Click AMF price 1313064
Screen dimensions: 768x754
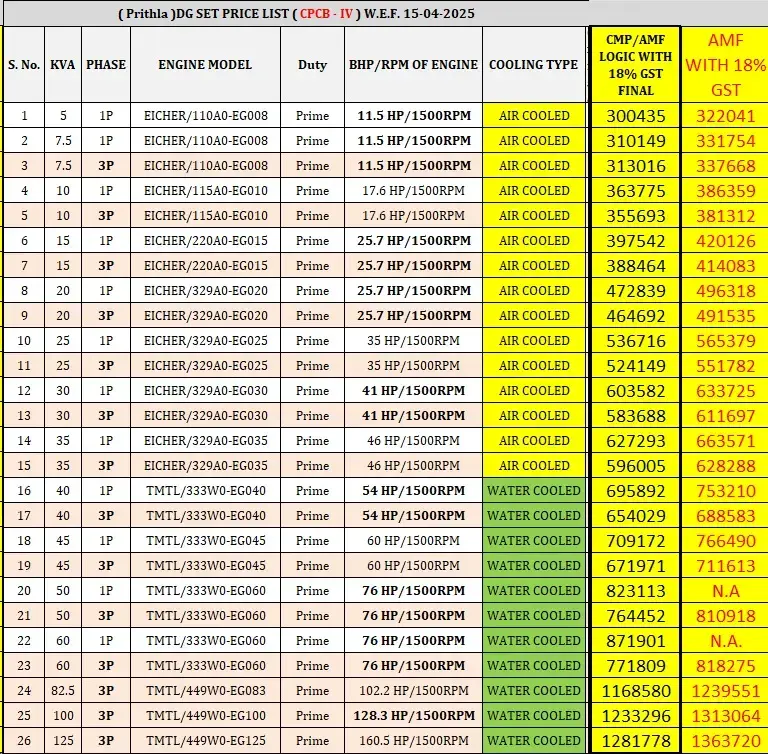click(725, 715)
